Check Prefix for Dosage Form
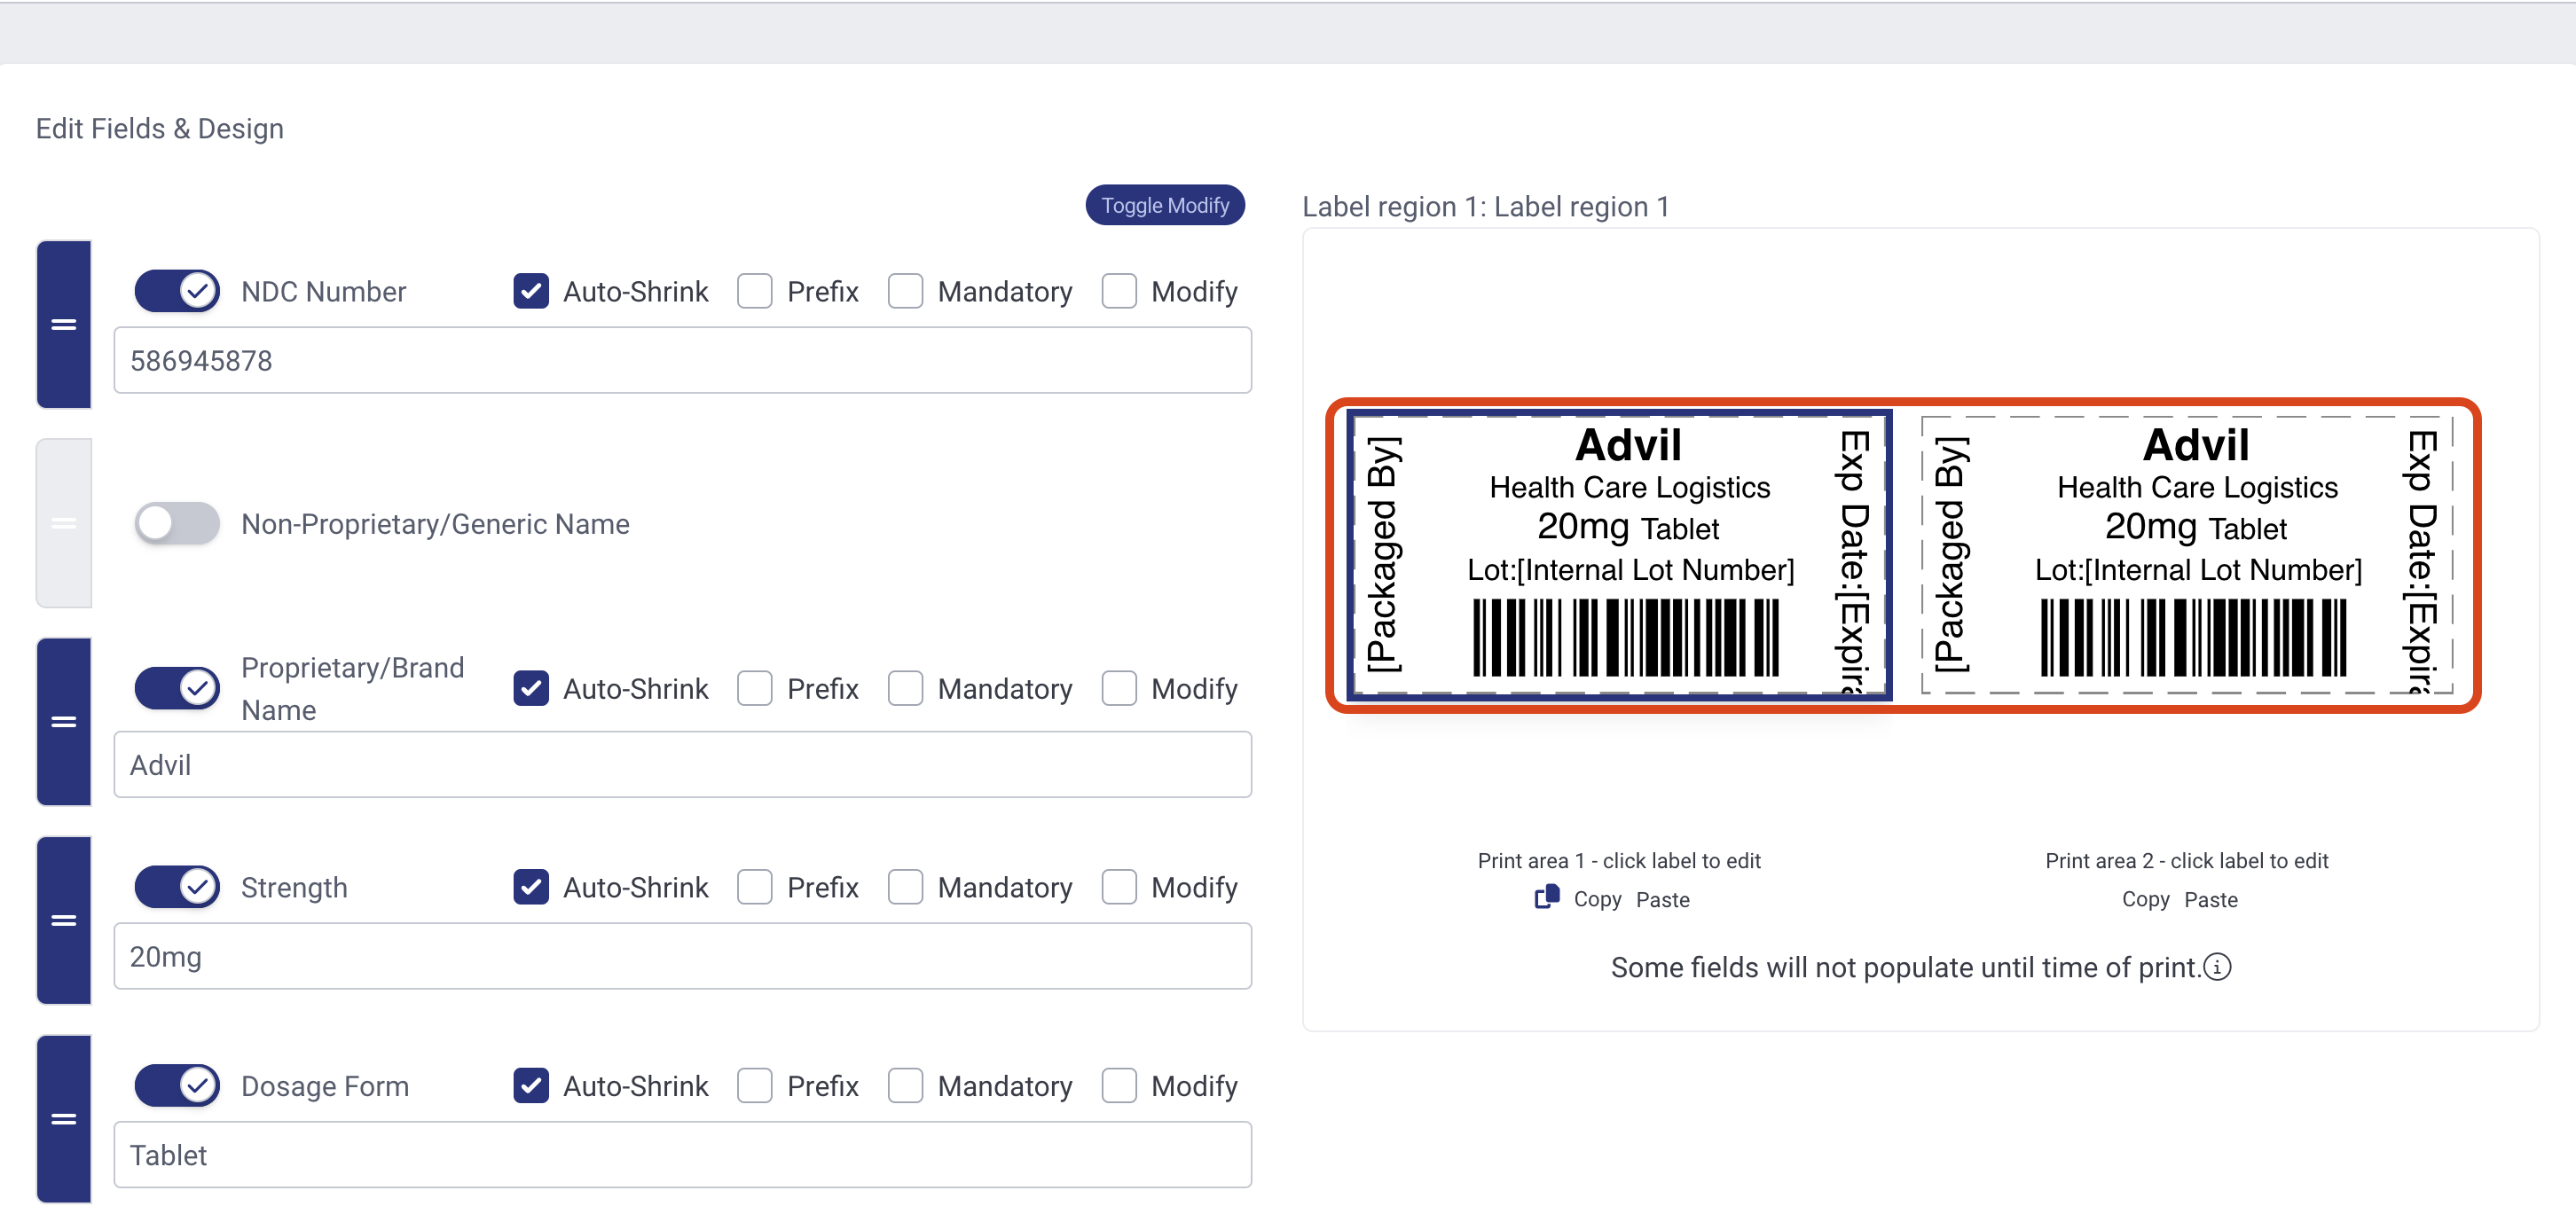This screenshot has width=2576, height=1222. coord(755,1085)
